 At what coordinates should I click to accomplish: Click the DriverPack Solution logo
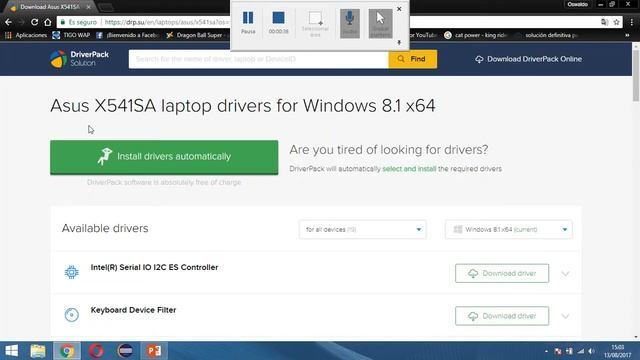[80, 59]
